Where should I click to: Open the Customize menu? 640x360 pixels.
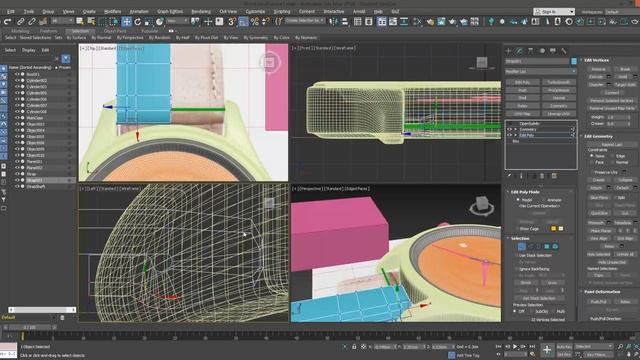[x=255, y=11]
